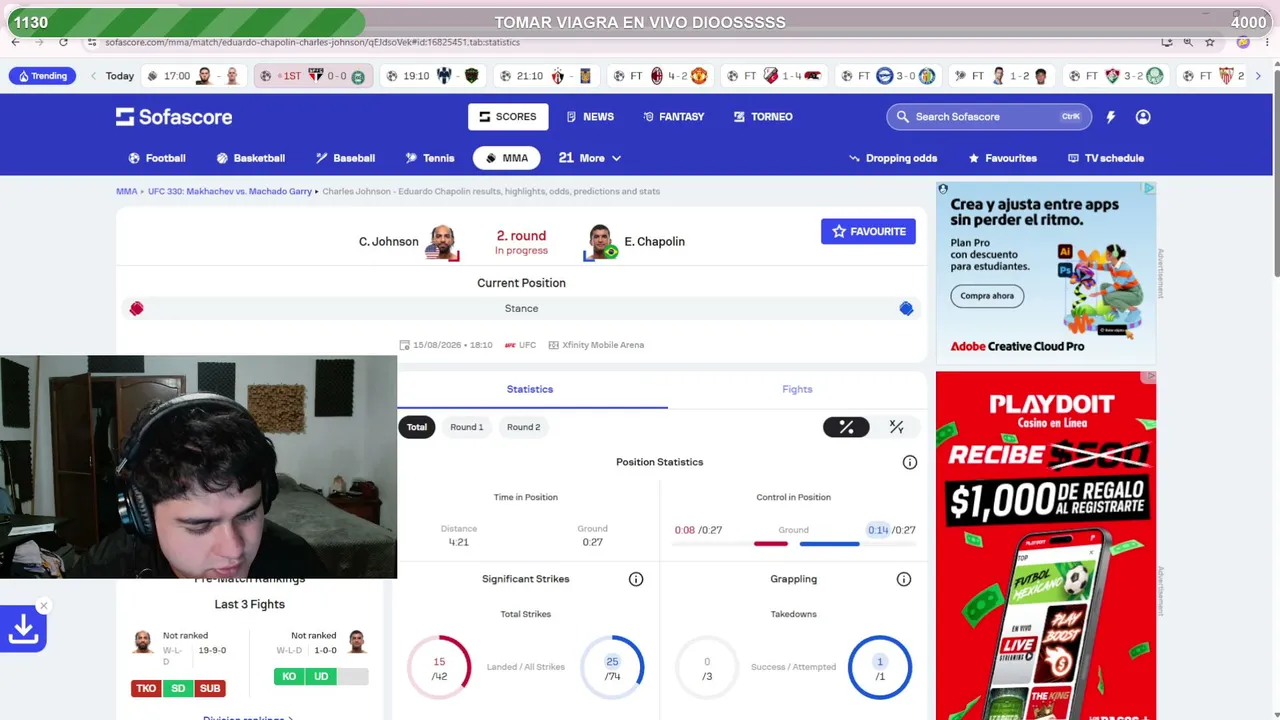Show next matches with scoreboard right arrow
The width and height of the screenshot is (1280, 720).
pyautogui.click(x=1258, y=76)
